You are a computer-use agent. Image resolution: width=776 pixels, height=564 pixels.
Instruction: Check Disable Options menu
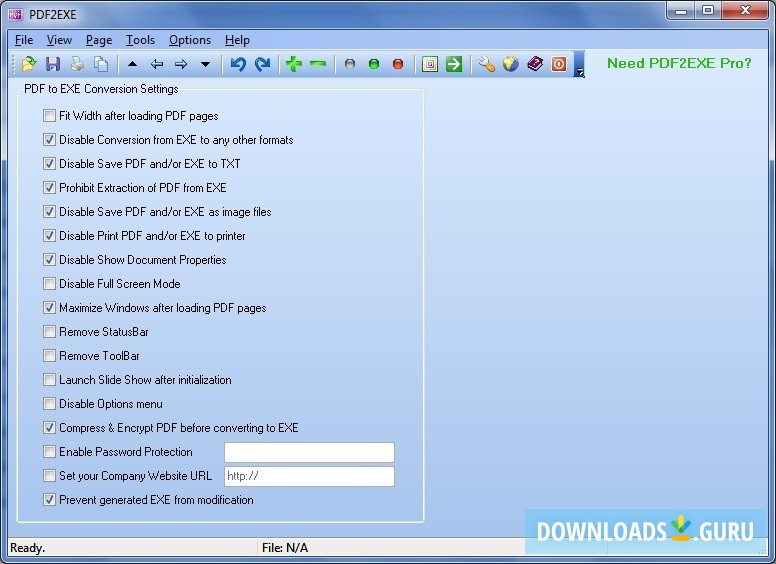(49, 404)
